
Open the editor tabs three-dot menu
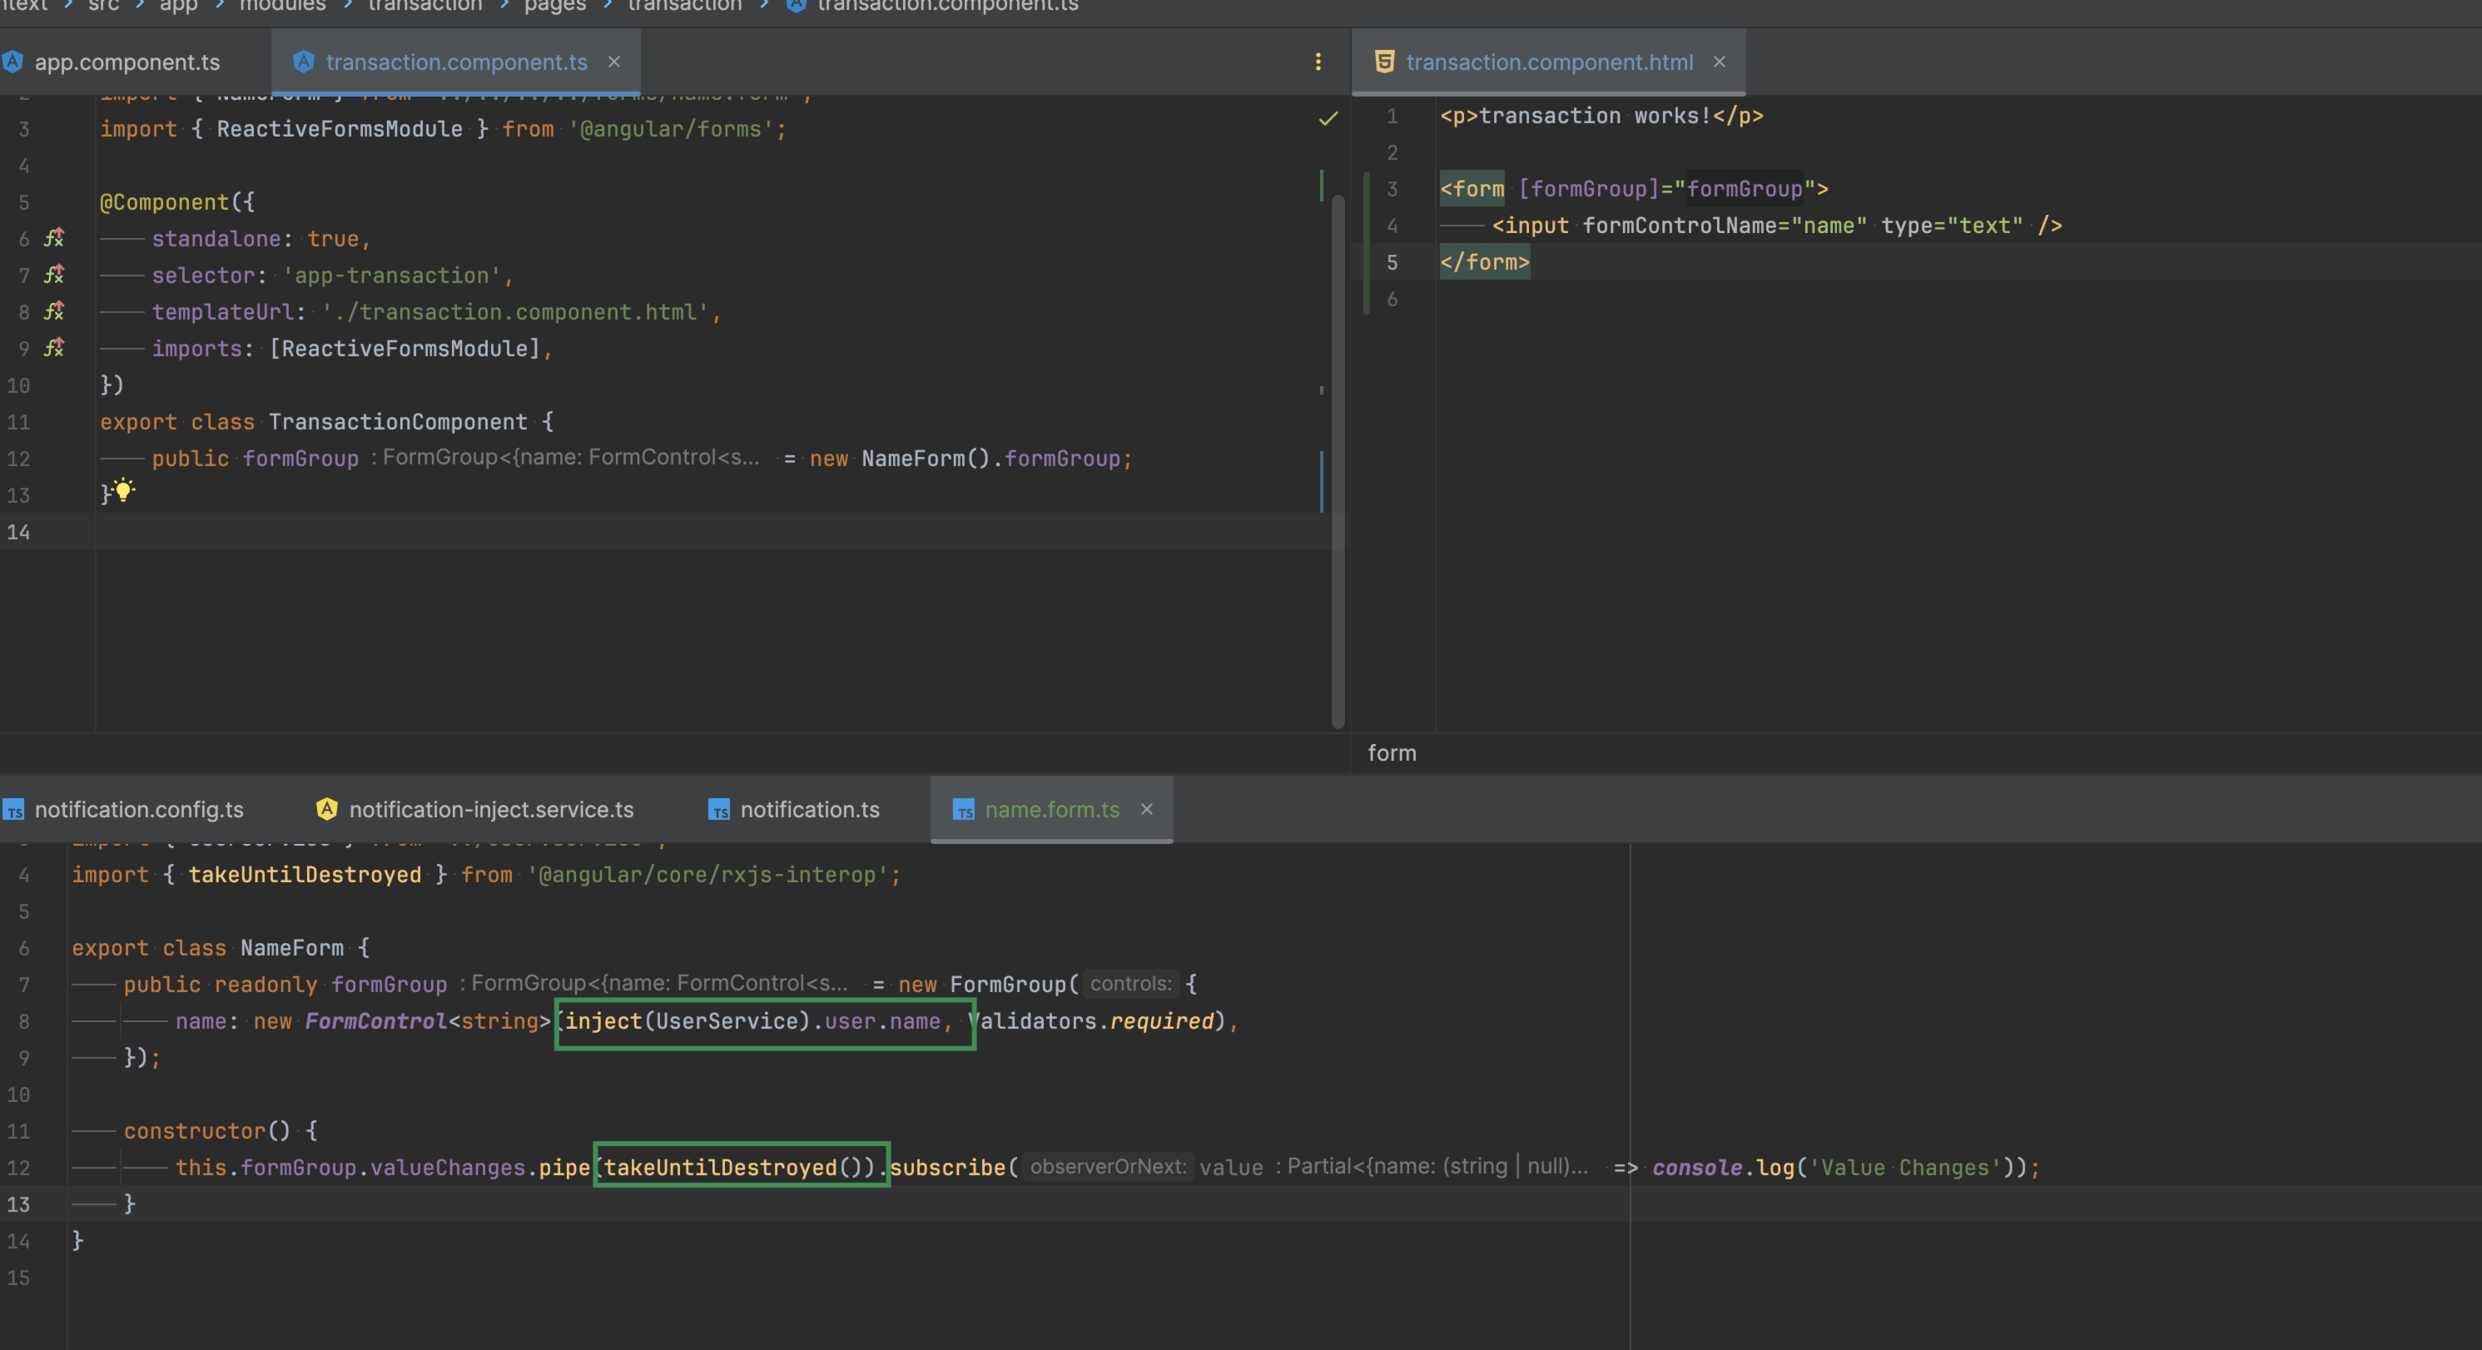coord(1318,62)
